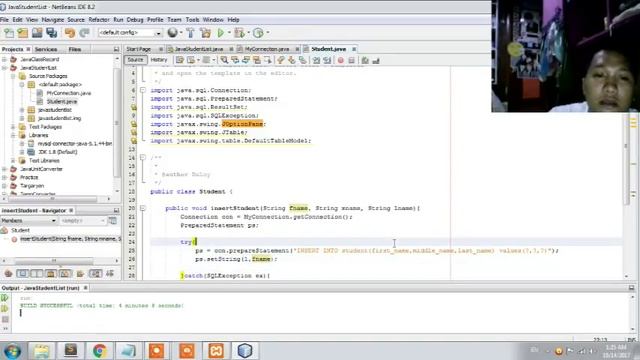Switch to the Services tab
The width and height of the screenshot is (640, 360).
pos(46,49)
